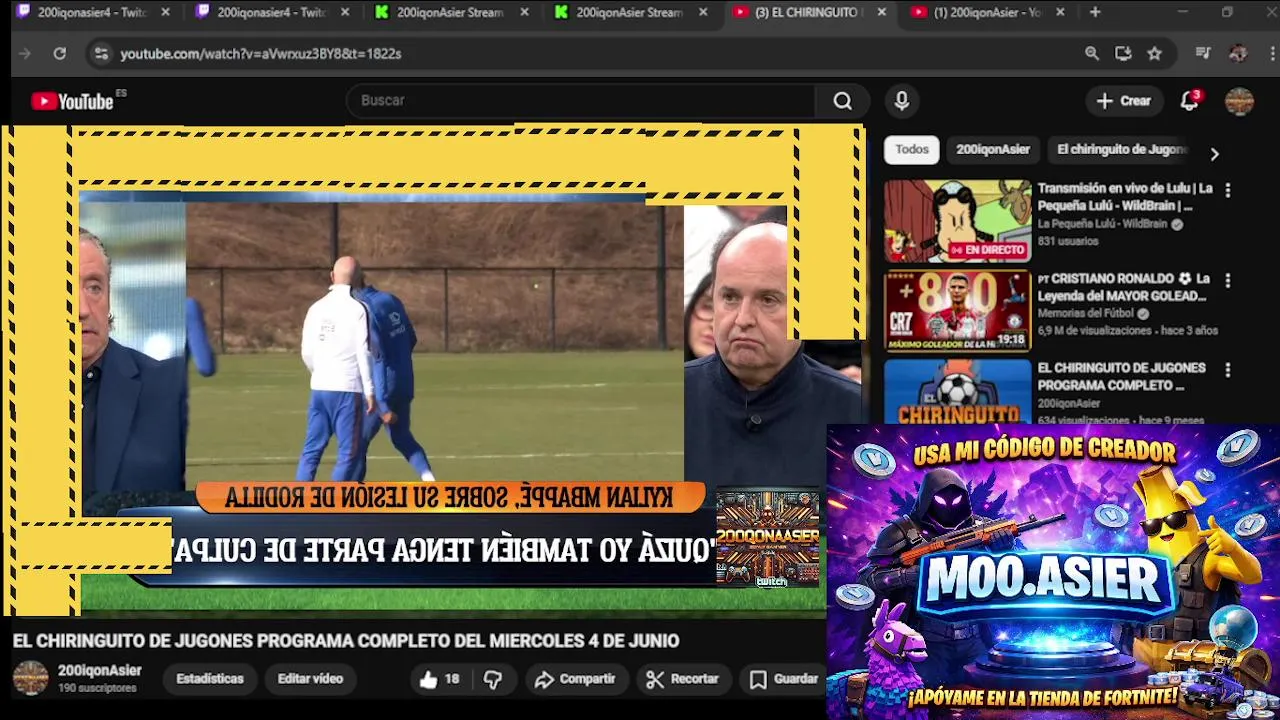
Task: Reload the YouTube page
Action: point(60,54)
